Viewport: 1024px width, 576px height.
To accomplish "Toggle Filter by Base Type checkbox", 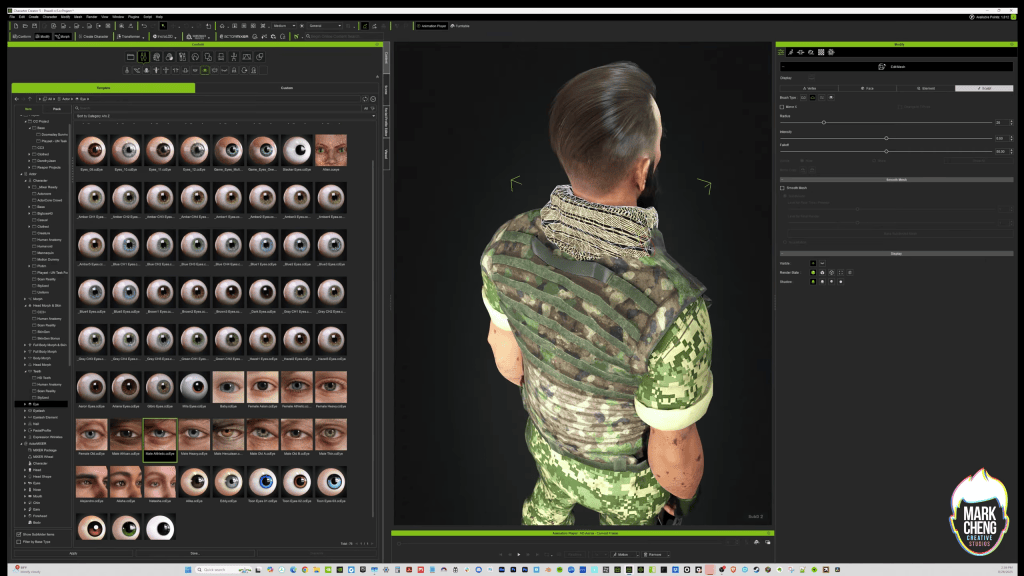I will [x=18, y=541].
